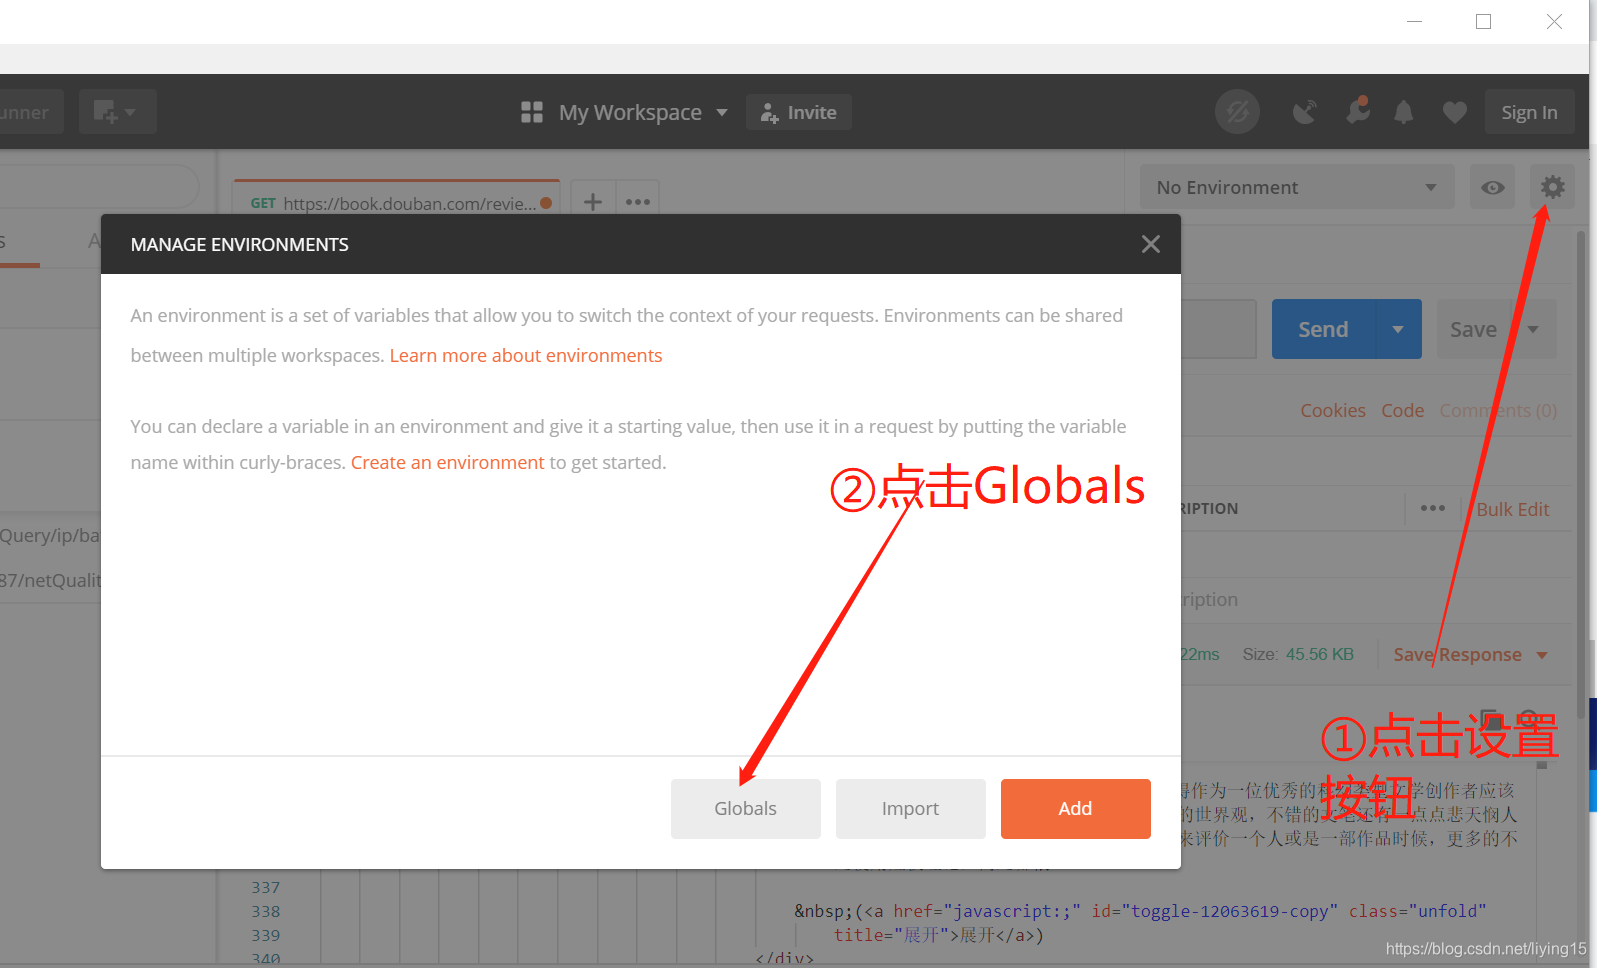Open the Cookies link

[x=1333, y=410]
